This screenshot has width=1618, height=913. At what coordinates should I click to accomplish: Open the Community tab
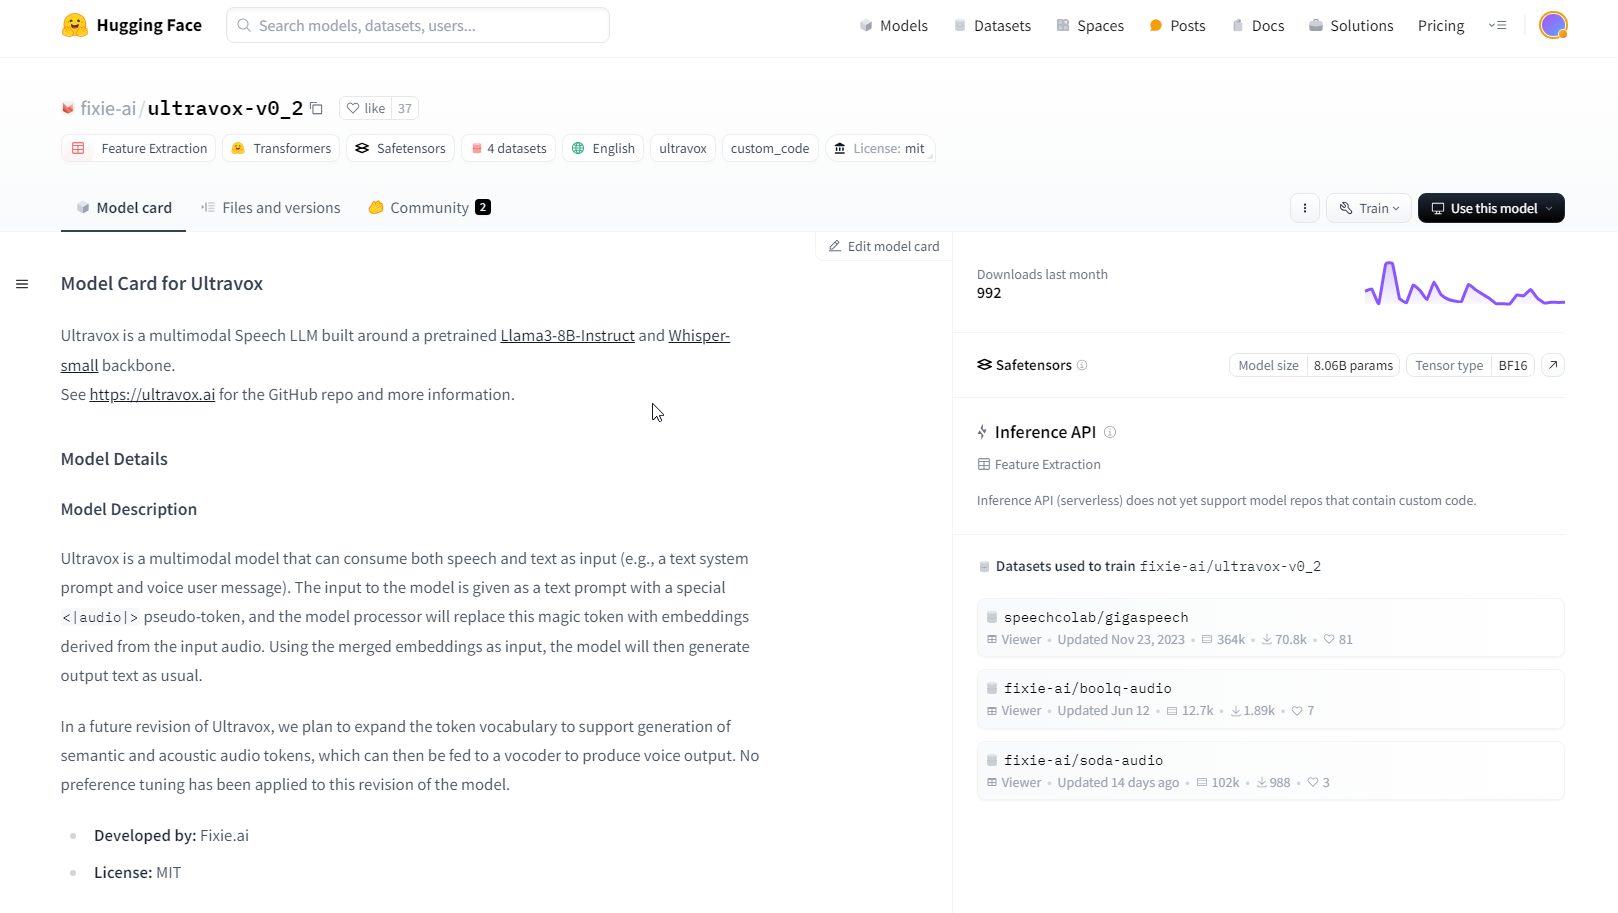[429, 208]
